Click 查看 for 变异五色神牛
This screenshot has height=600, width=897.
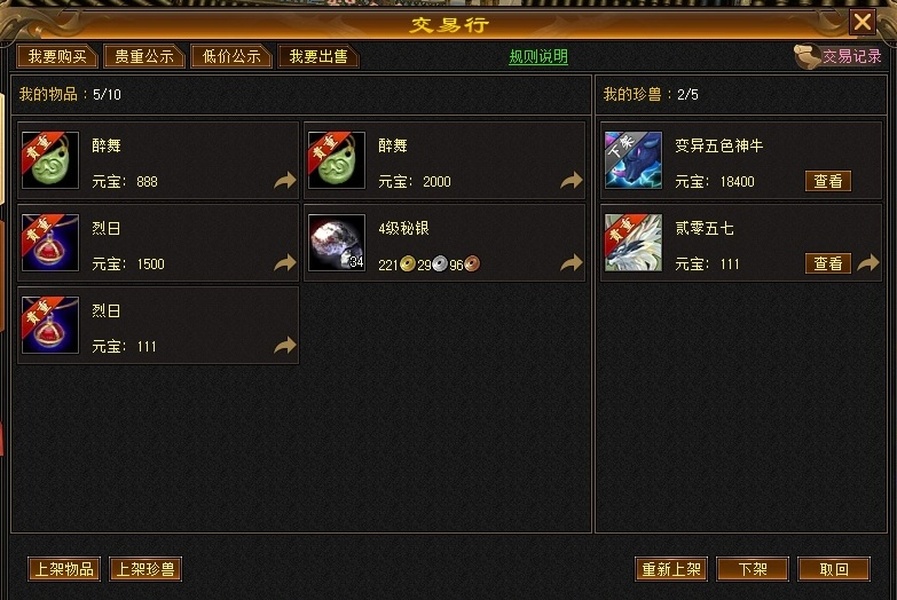click(828, 181)
